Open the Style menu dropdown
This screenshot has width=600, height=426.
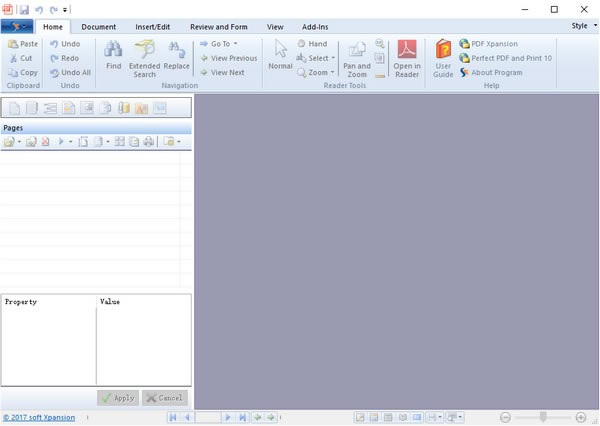(x=582, y=26)
